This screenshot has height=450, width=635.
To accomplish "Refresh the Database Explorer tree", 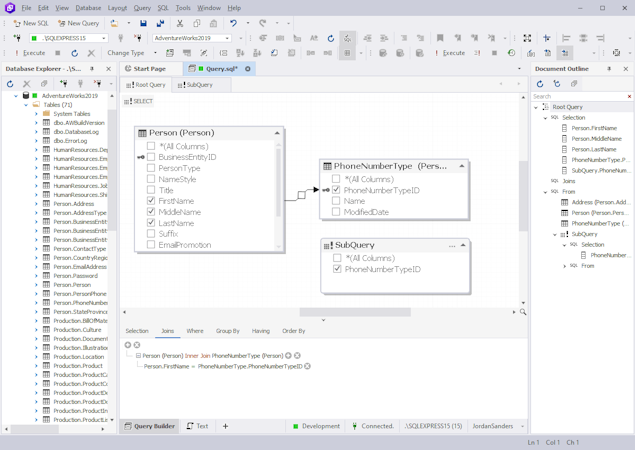I will 10,84.
